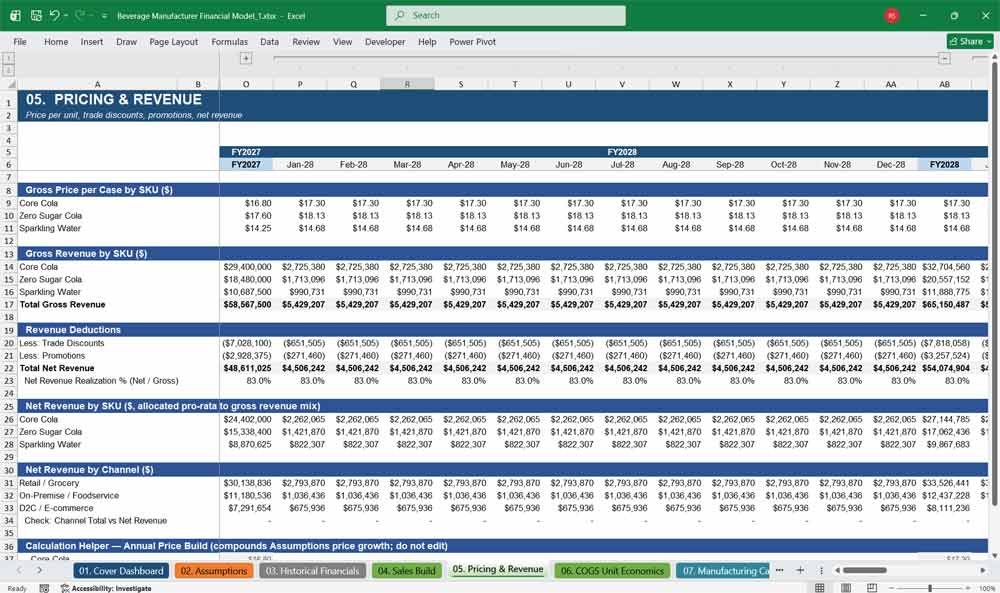Open the Page Layout ribbon tab
Image resolution: width=1000 pixels, height=593 pixels.
tap(173, 41)
